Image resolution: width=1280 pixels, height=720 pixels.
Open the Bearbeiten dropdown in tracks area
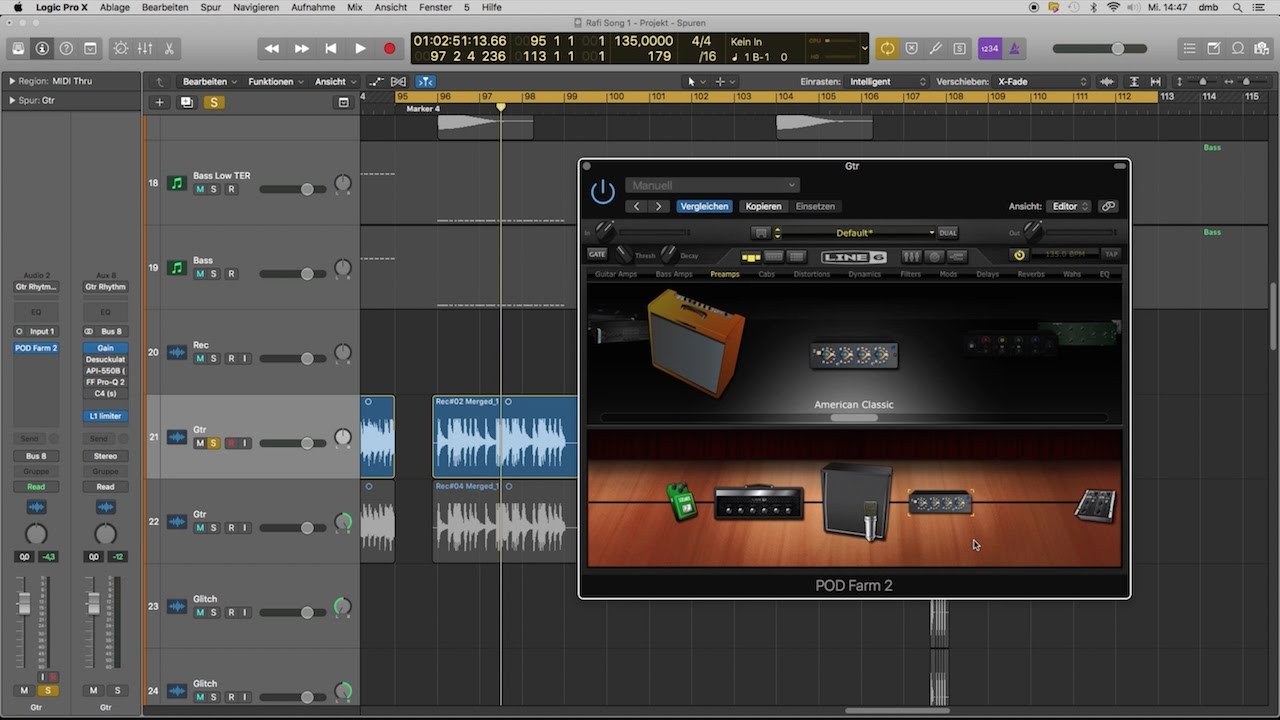(210, 82)
